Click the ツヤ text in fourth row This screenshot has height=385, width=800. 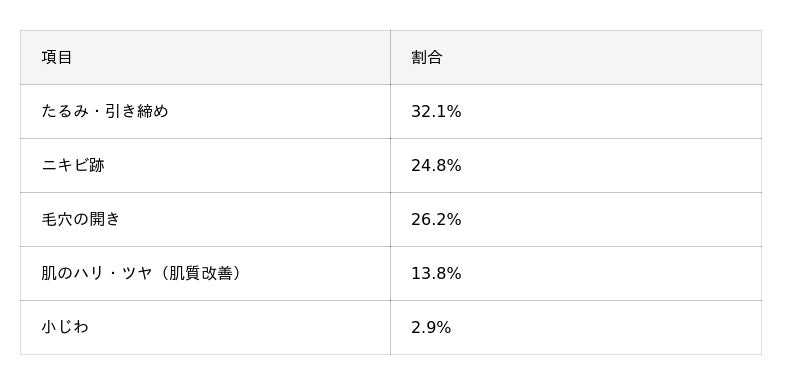click(137, 273)
